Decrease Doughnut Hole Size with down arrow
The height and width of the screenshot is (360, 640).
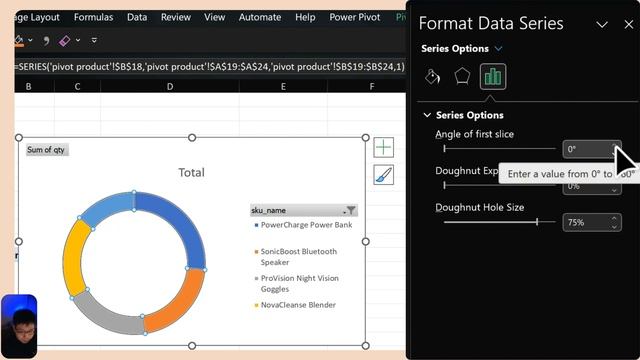(x=614, y=227)
